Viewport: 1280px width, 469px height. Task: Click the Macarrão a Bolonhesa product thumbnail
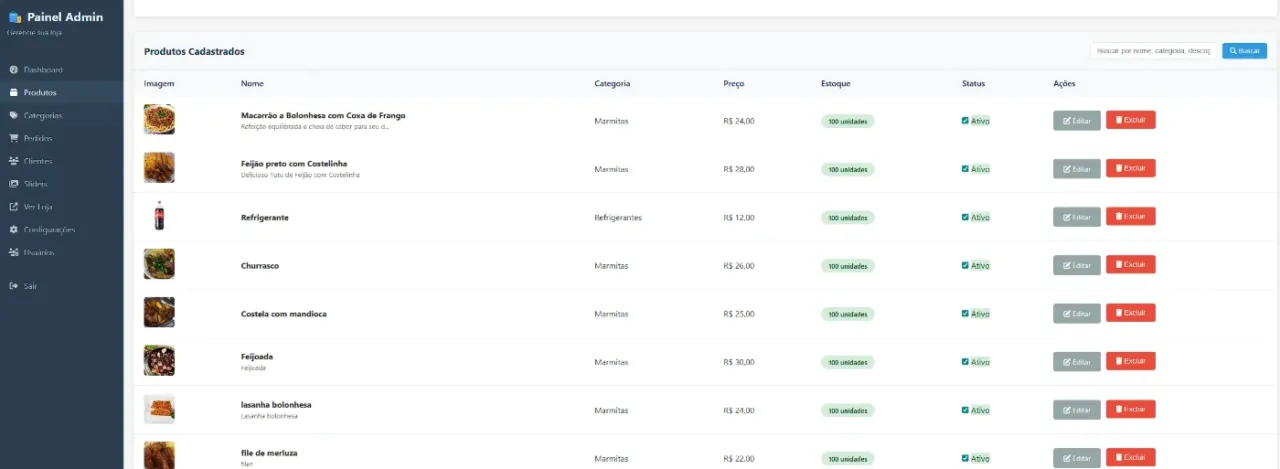coord(159,120)
